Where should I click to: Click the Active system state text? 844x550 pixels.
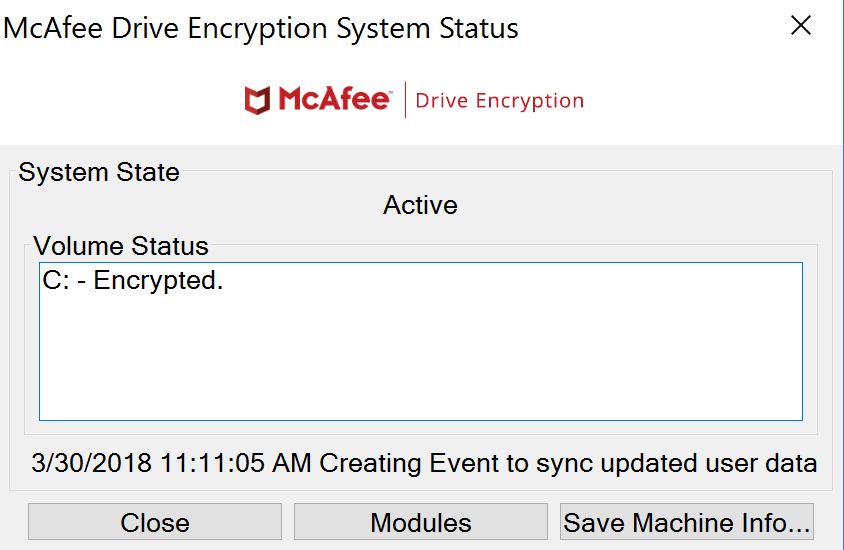(420, 205)
